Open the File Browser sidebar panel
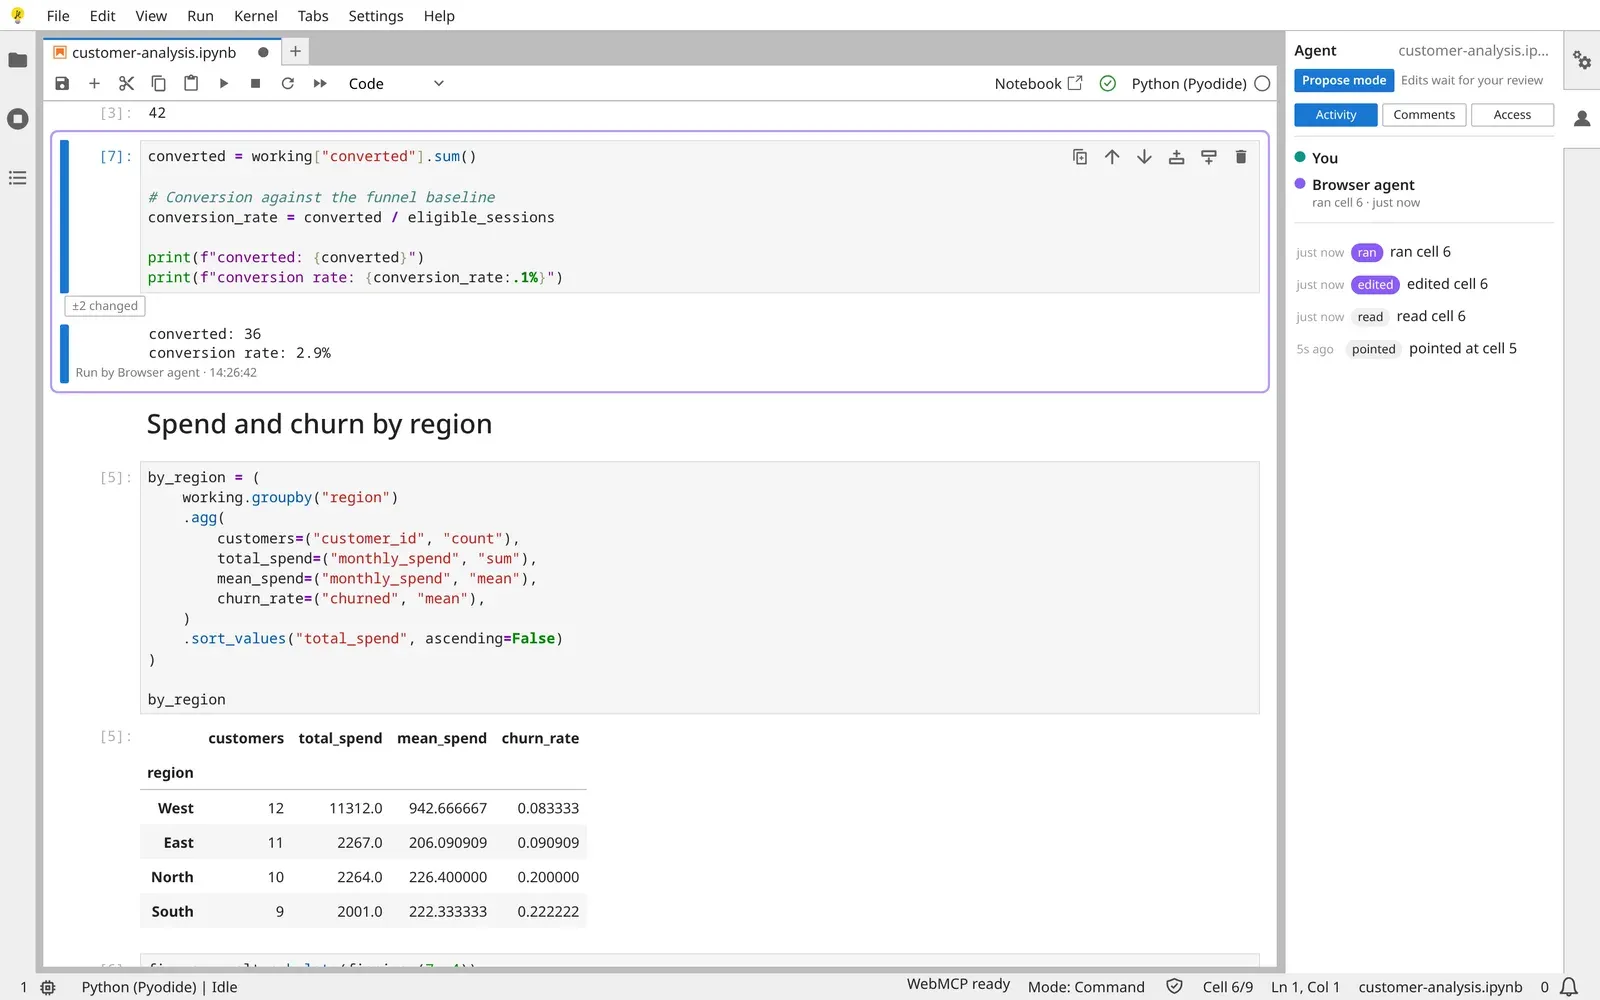This screenshot has height=1000, width=1600. 17,60
